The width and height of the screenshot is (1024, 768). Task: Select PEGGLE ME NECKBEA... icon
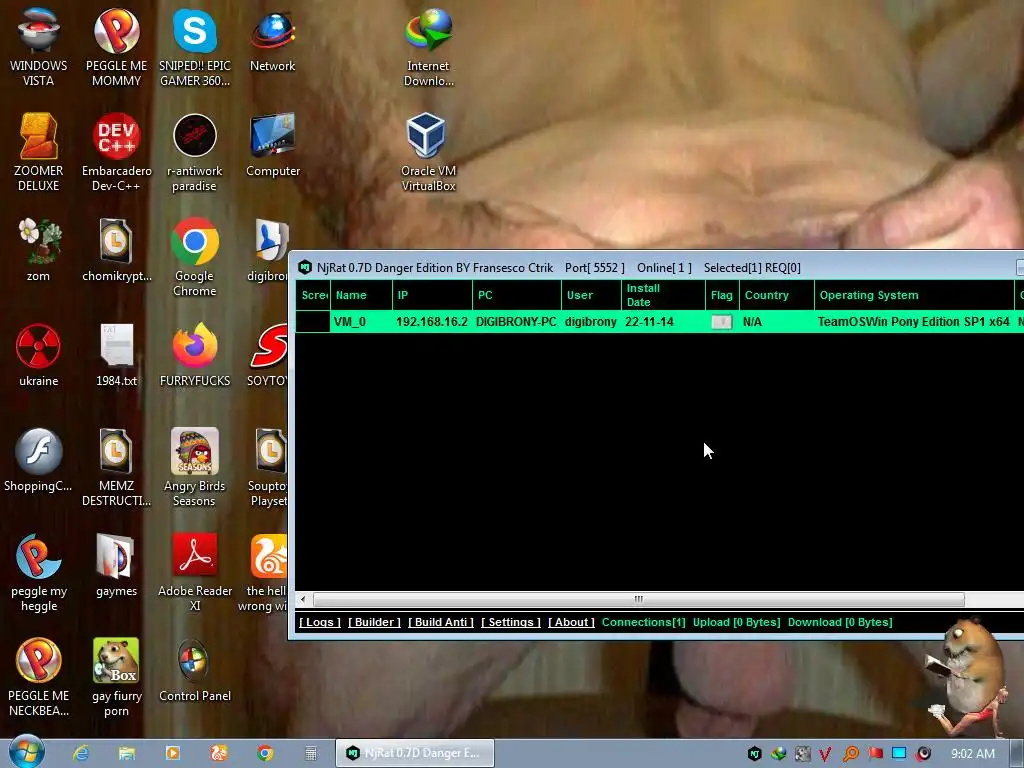pos(38,677)
